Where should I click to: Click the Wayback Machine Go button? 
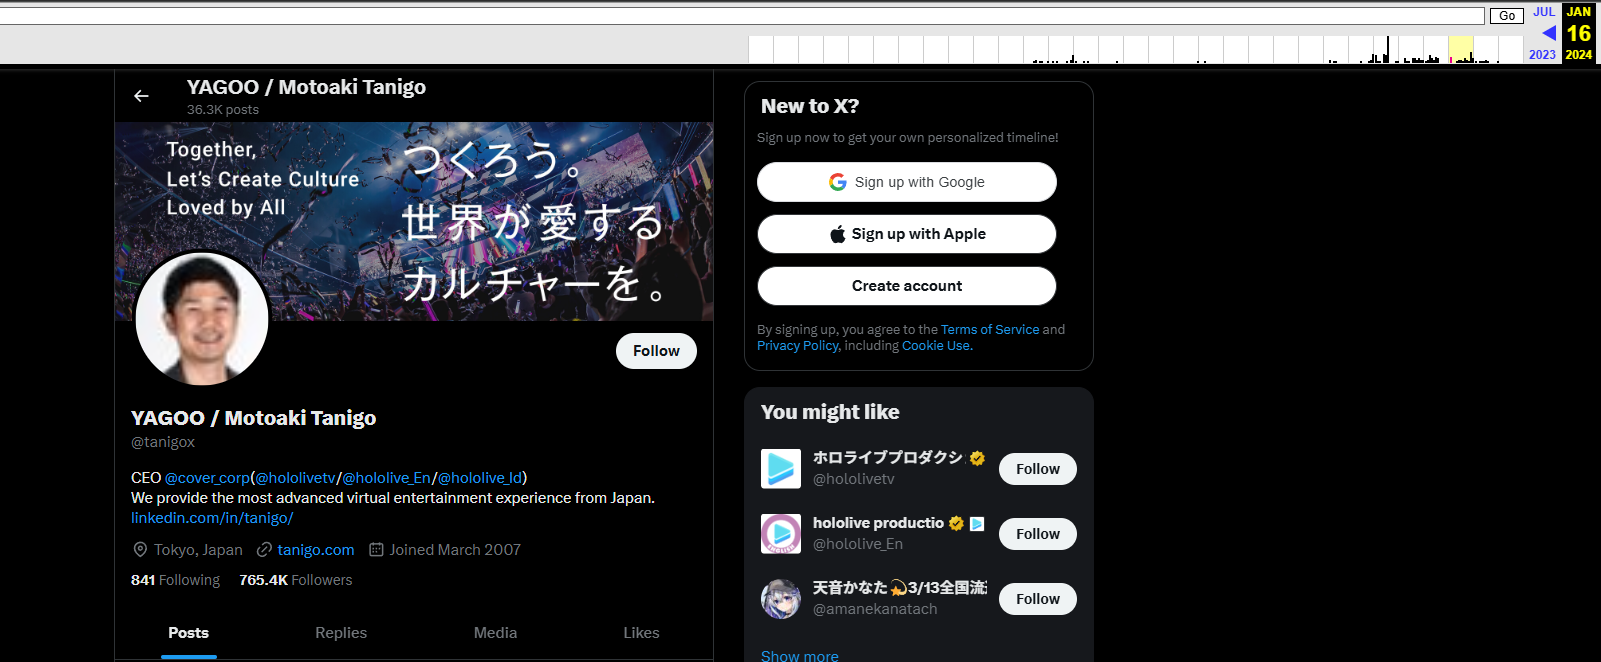pos(1506,16)
